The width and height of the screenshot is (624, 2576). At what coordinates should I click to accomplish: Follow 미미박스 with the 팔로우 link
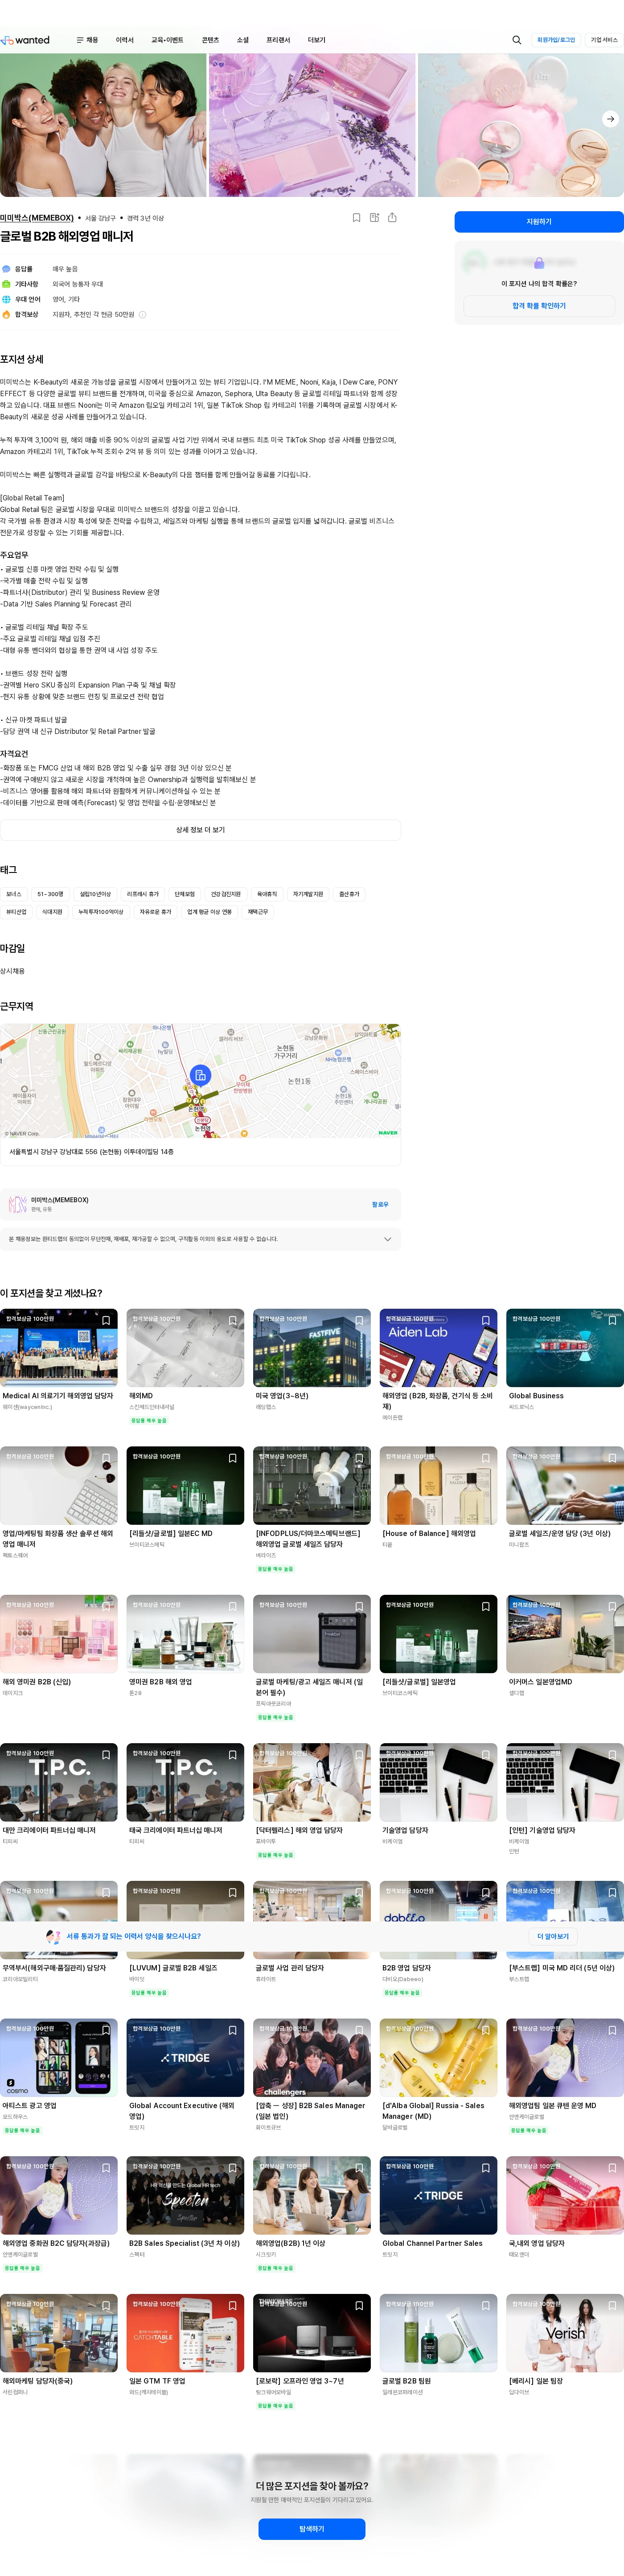click(x=380, y=1204)
